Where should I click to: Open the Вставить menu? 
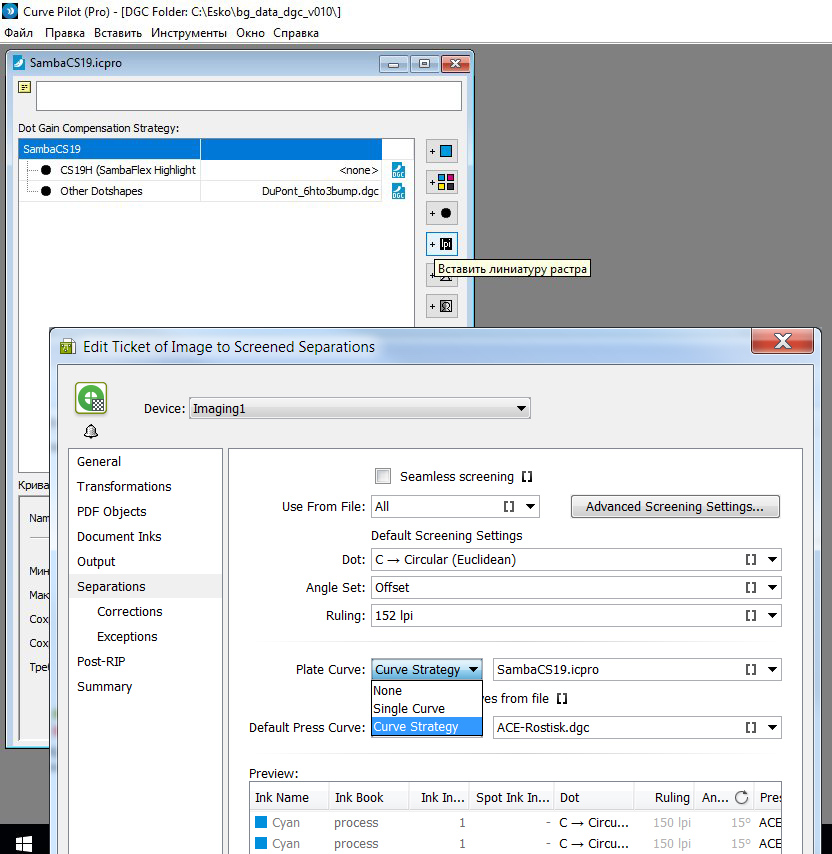[x=118, y=33]
